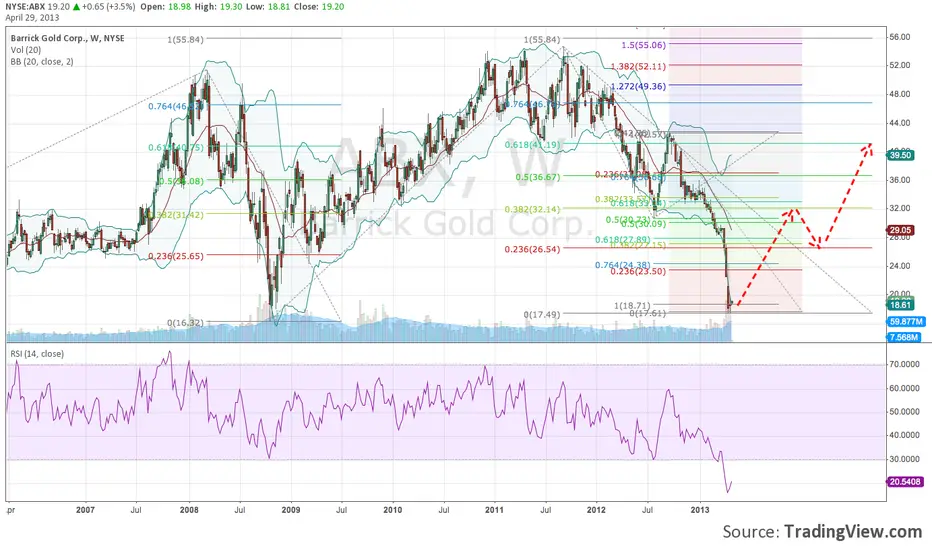Click the 2009 time axis label

(291, 510)
